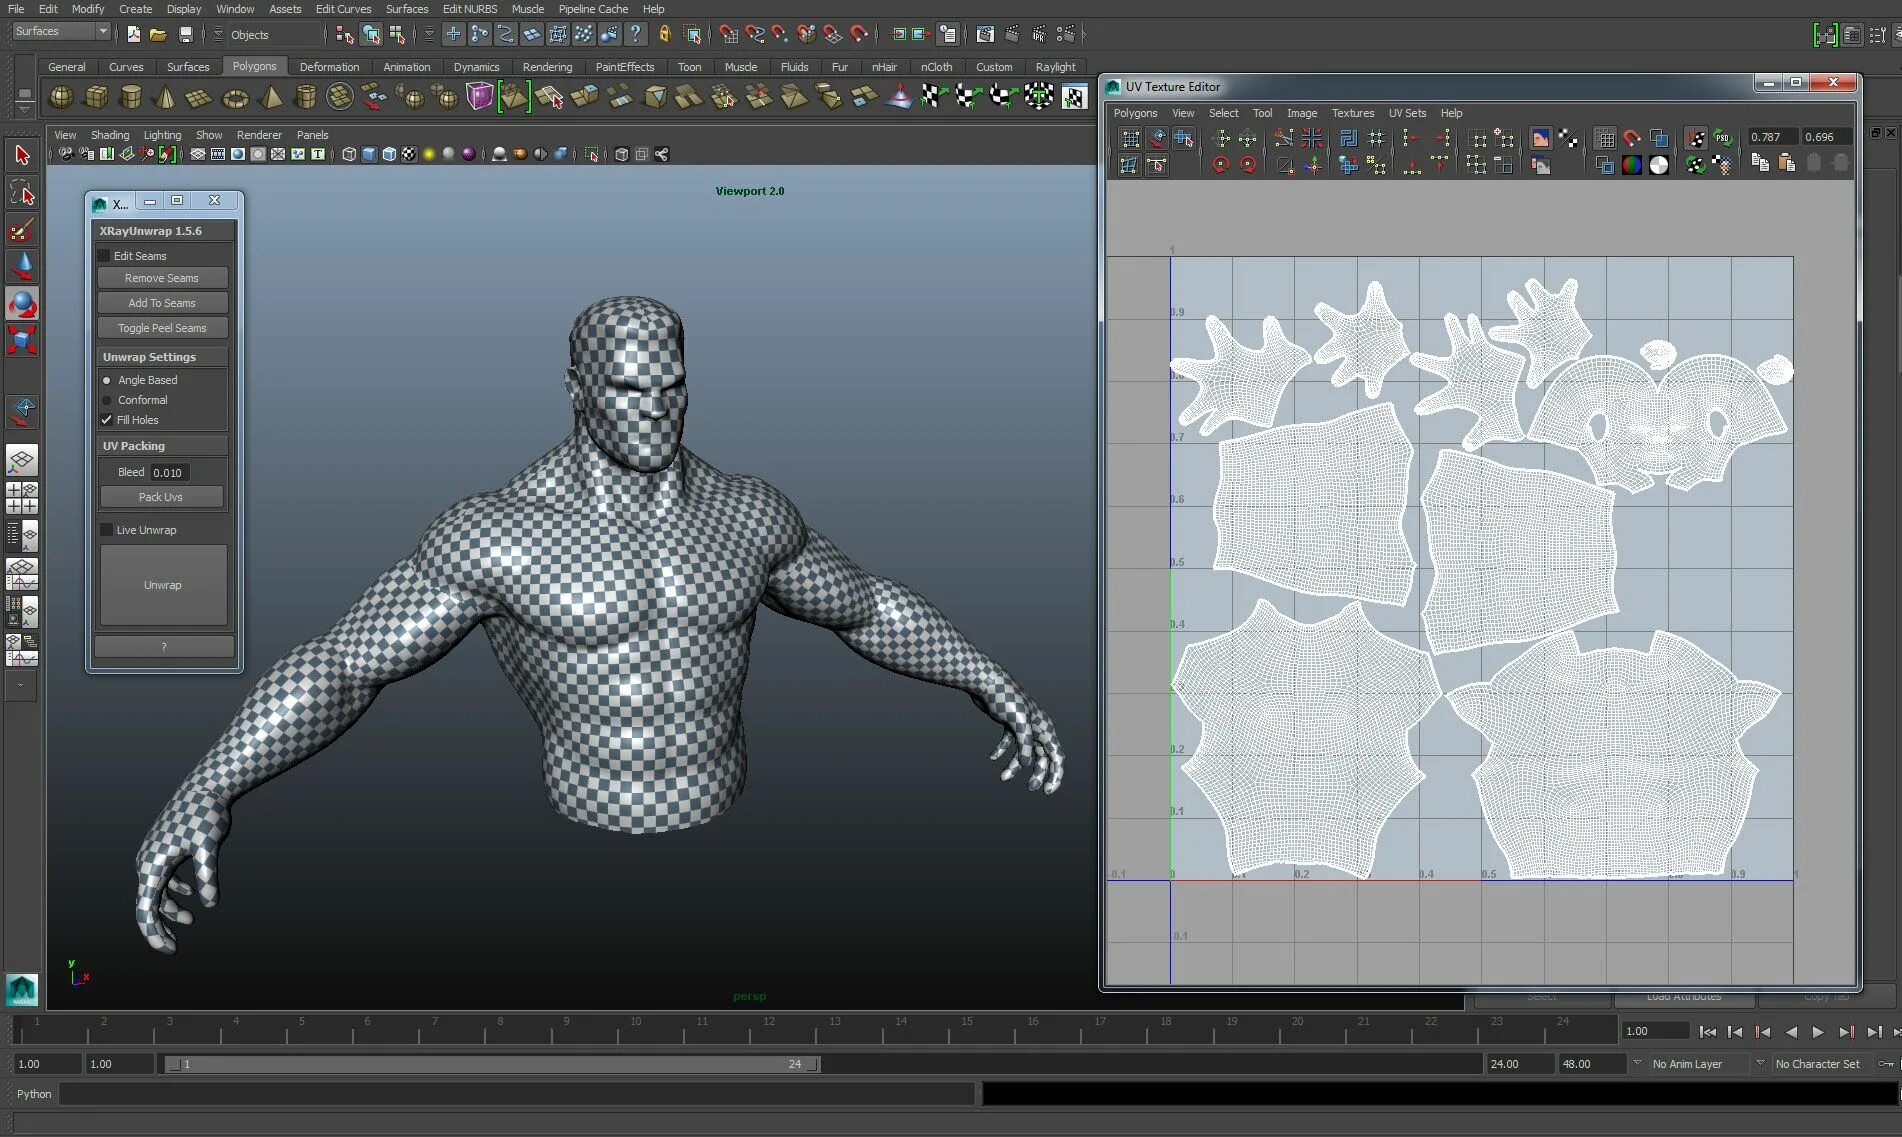Screen dimensions: 1902x1137
Task: Uncheck the Fill Holes checkbox
Action: click(x=107, y=420)
